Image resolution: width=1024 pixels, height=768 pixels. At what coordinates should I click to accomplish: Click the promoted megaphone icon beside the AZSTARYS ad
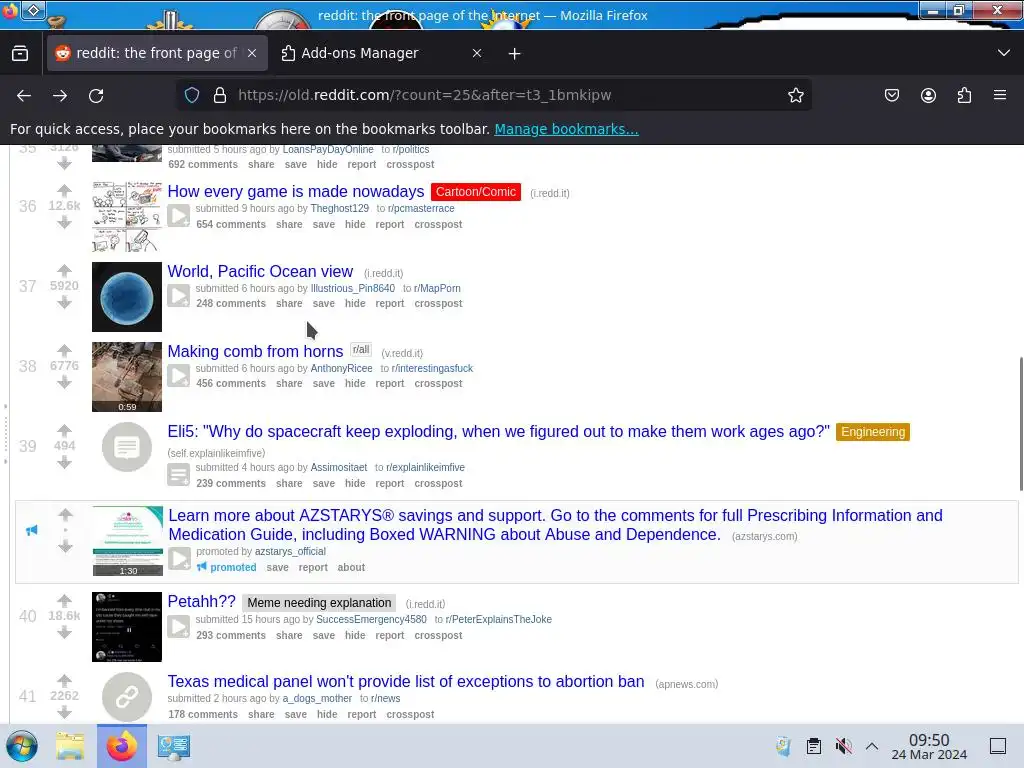[x=31, y=530]
